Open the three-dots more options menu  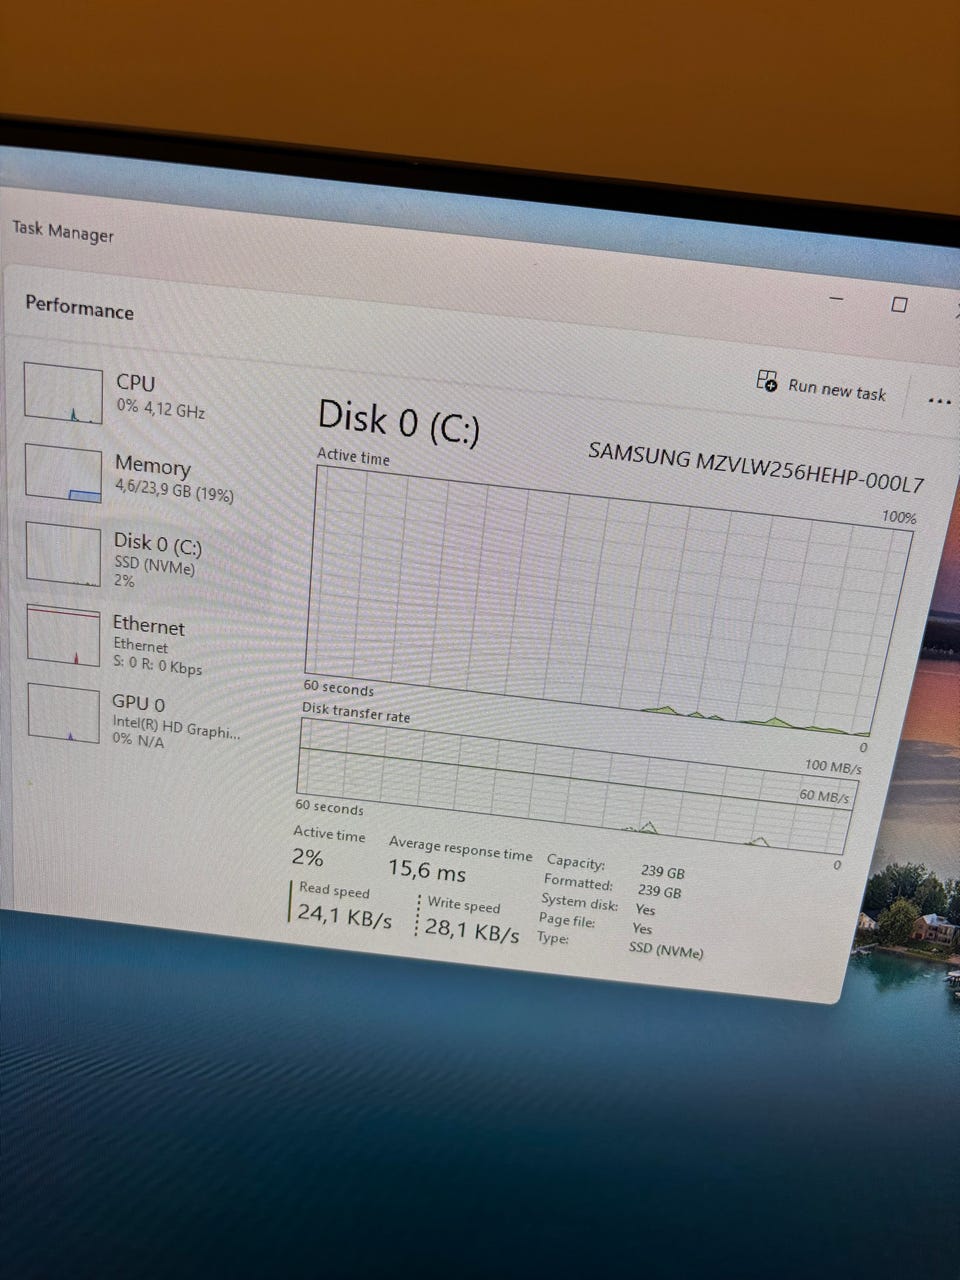[x=939, y=401]
